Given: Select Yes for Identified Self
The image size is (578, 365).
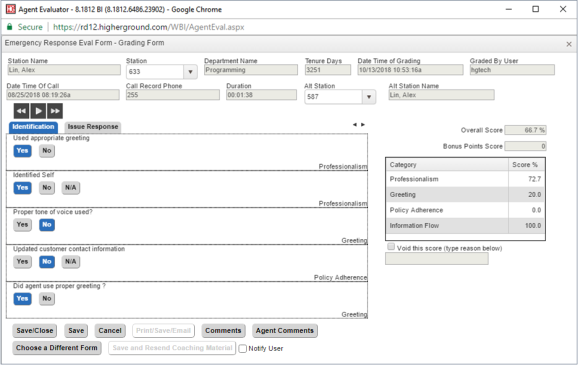Looking at the screenshot, I should point(22,188).
